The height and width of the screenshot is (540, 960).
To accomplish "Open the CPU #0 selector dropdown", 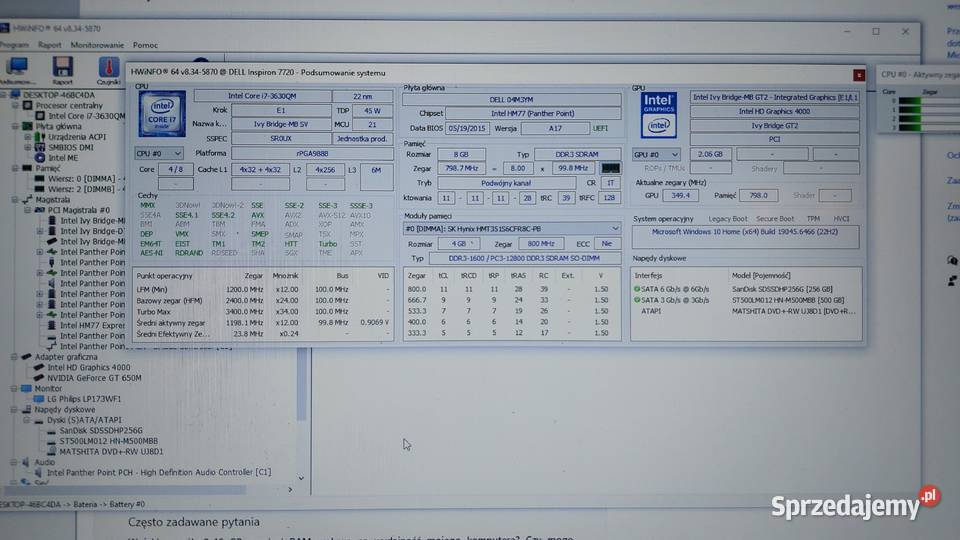I will 159,153.
